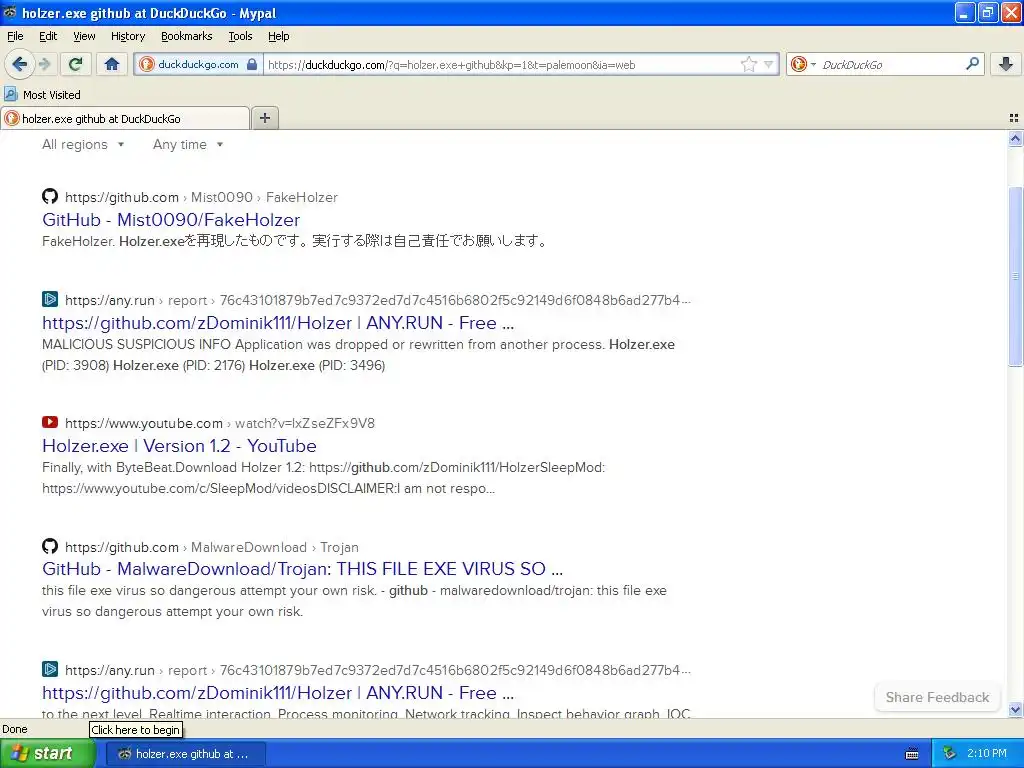Go back with the back arrow button

click(x=20, y=64)
